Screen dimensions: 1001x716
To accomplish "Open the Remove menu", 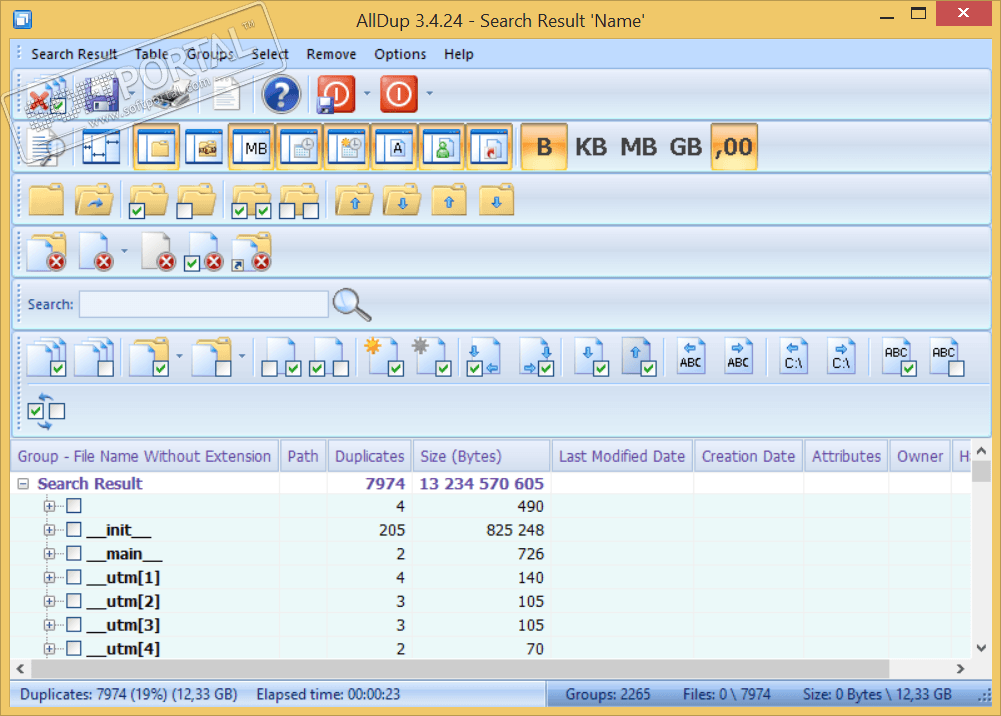I will pyautogui.click(x=331, y=54).
